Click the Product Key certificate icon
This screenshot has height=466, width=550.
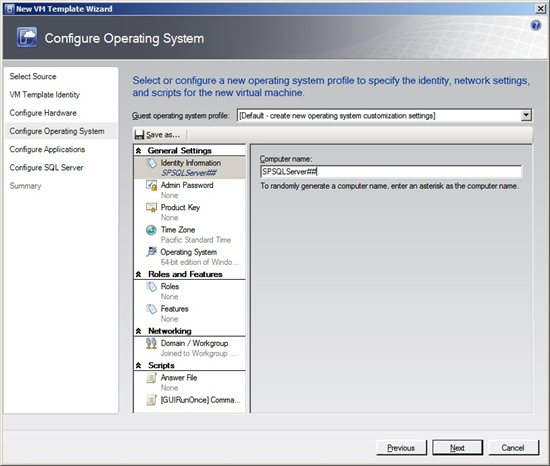pyautogui.click(x=151, y=208)
